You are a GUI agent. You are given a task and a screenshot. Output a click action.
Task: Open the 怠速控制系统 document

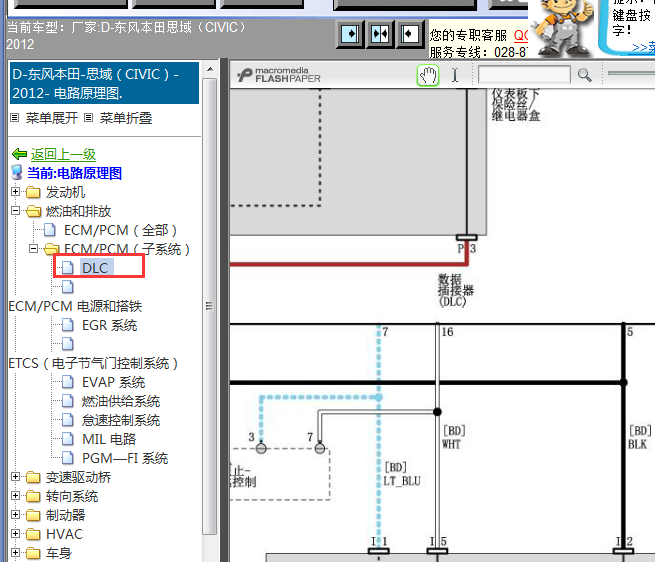(x=121, y=420)
